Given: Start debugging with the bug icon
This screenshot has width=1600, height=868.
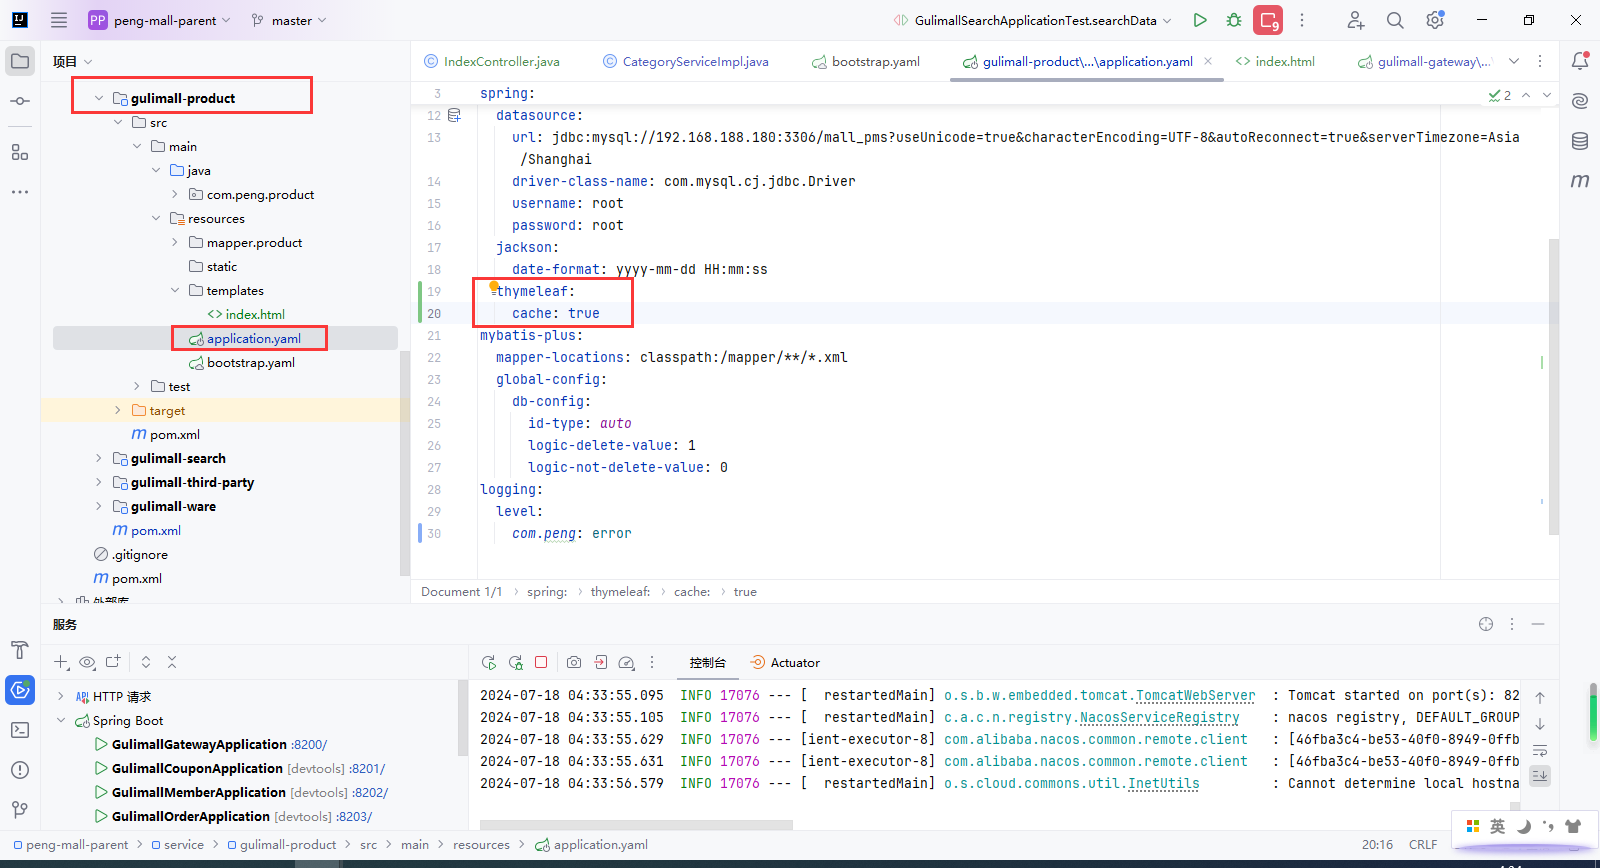Looking at the screenshot, I should [x=1234, y=20].
